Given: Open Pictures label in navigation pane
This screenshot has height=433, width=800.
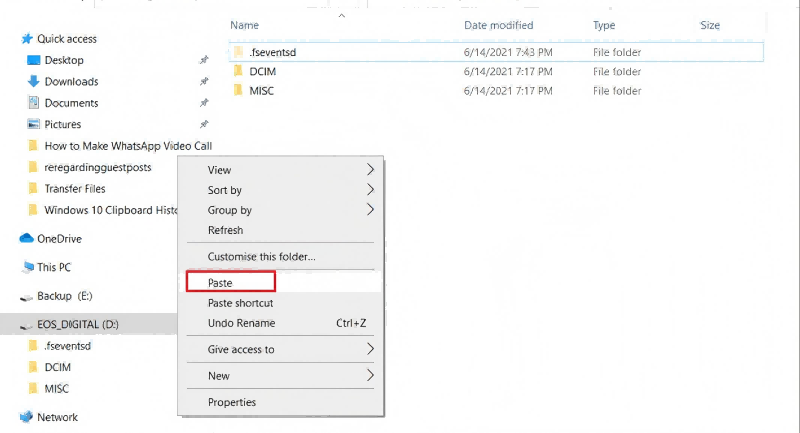Looking at the screenshot, I should point(63,124).
